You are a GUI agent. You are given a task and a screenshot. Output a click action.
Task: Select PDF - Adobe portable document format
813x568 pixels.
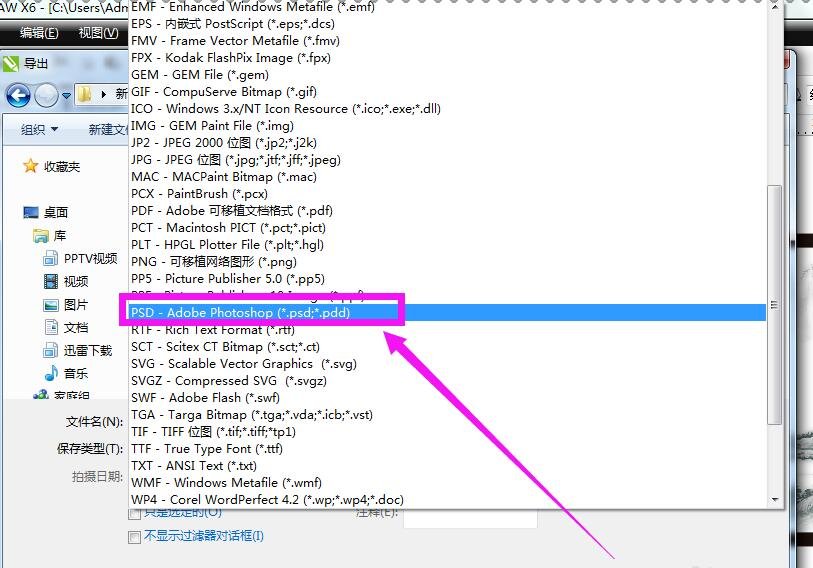pyautogui.click(x=447, y=211)
